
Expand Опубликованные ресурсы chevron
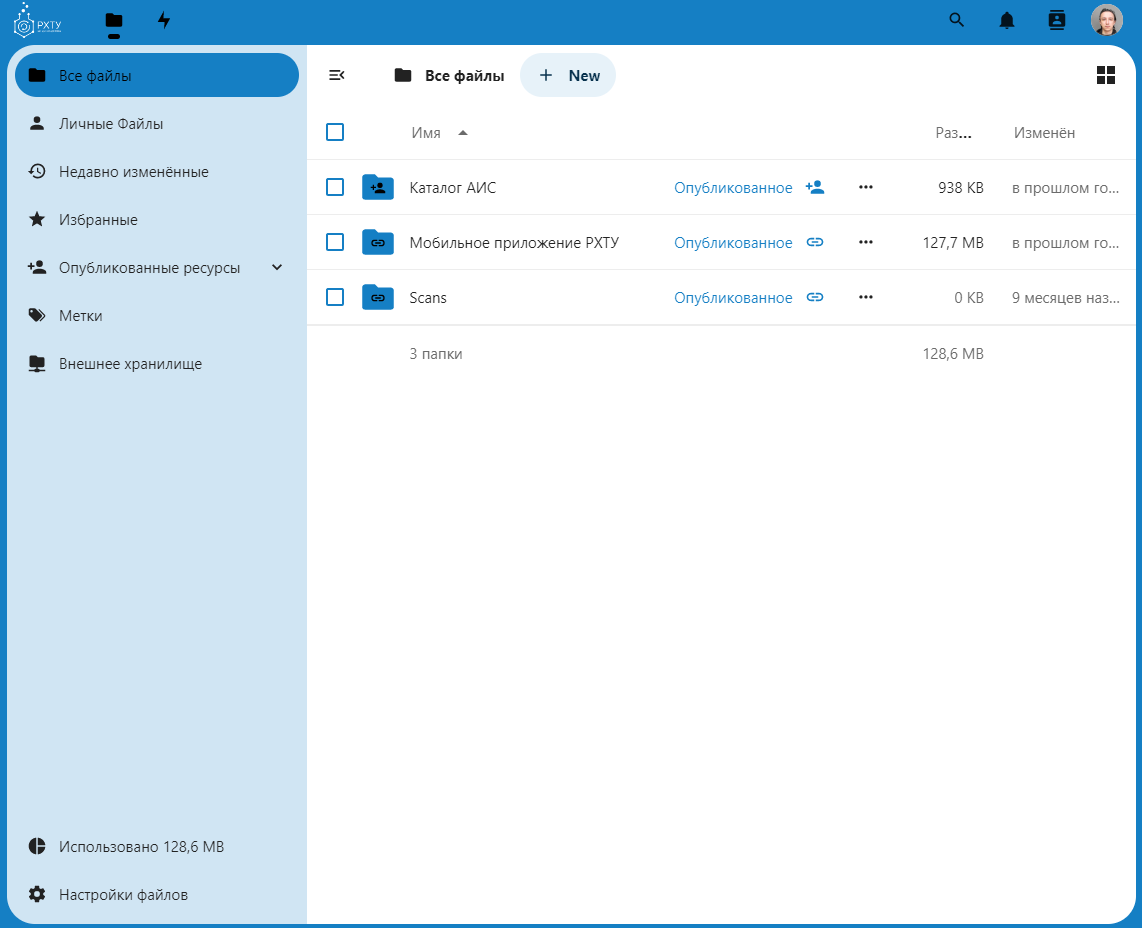pyautogui.click(x=277, y=267)
